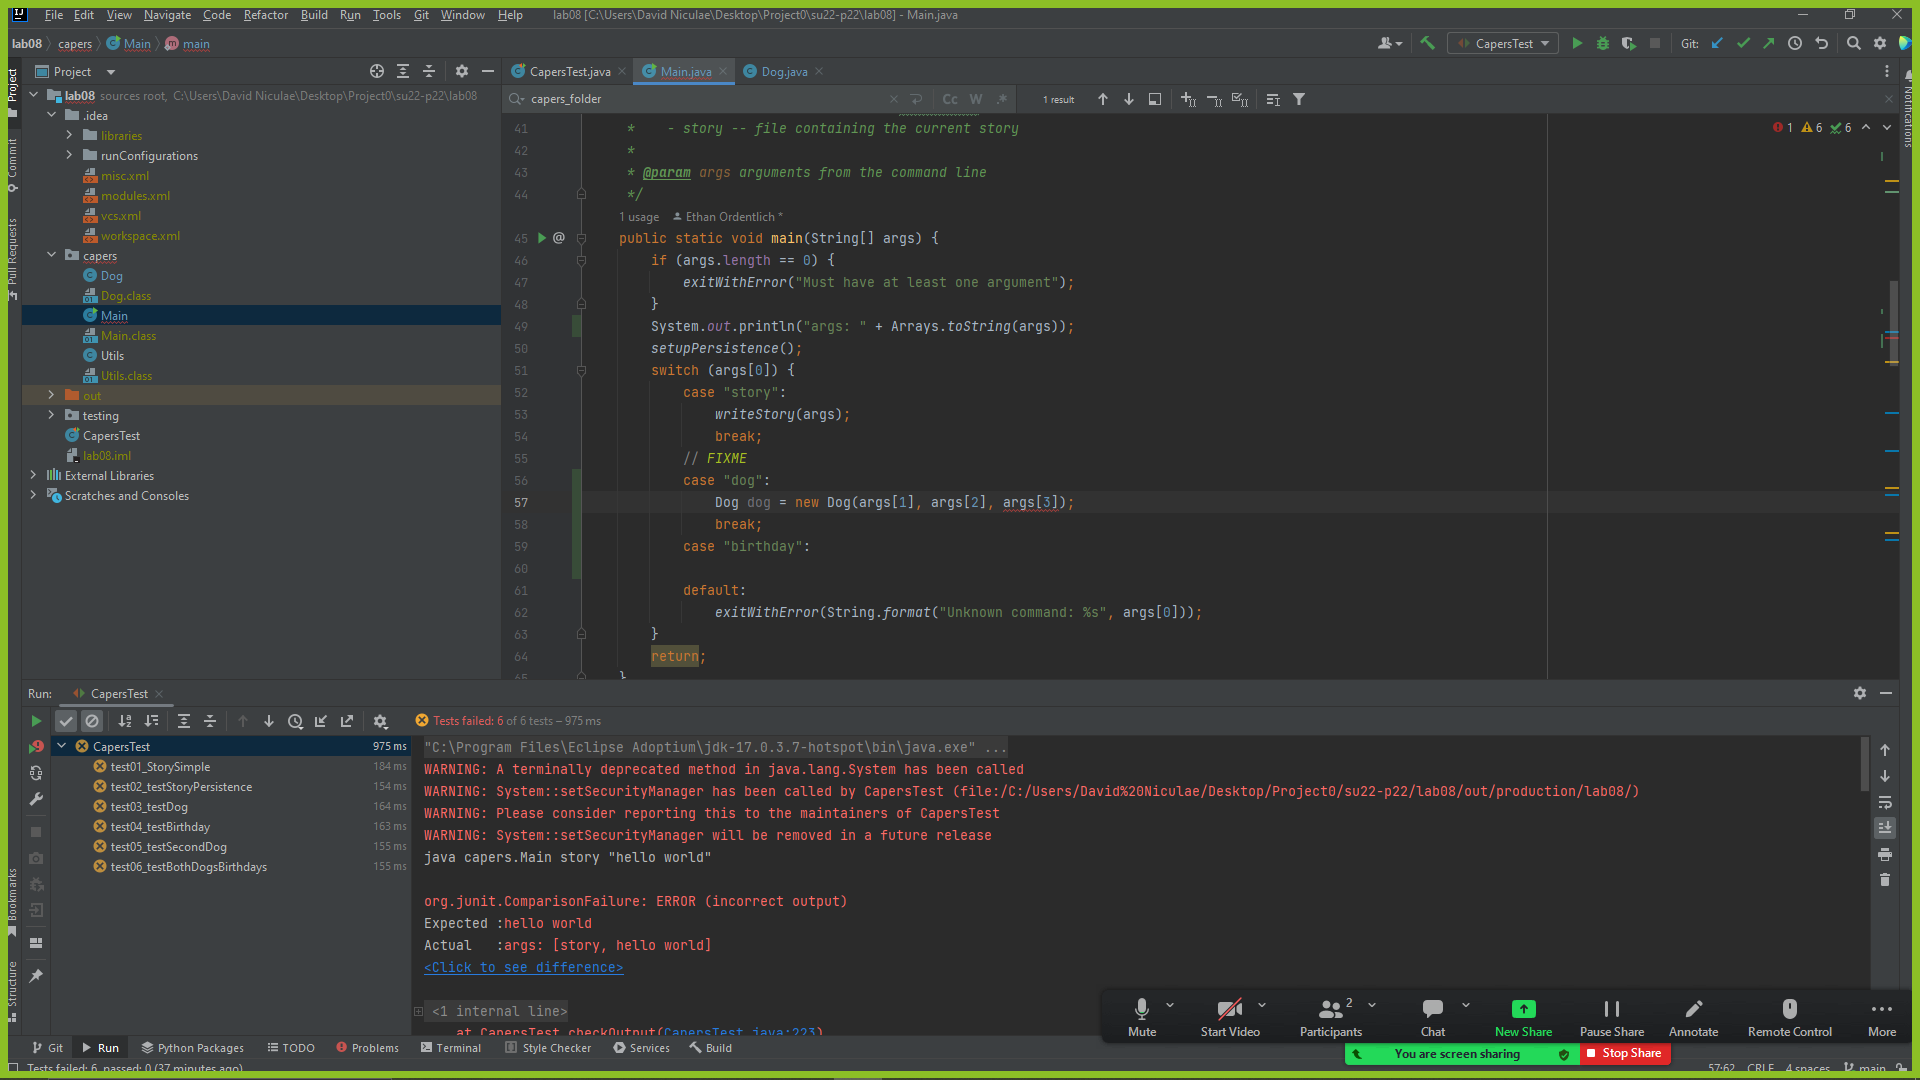1920x1080 pixels.
Task: Switch to the Dog.java editor tab
Action: (784, 71)
